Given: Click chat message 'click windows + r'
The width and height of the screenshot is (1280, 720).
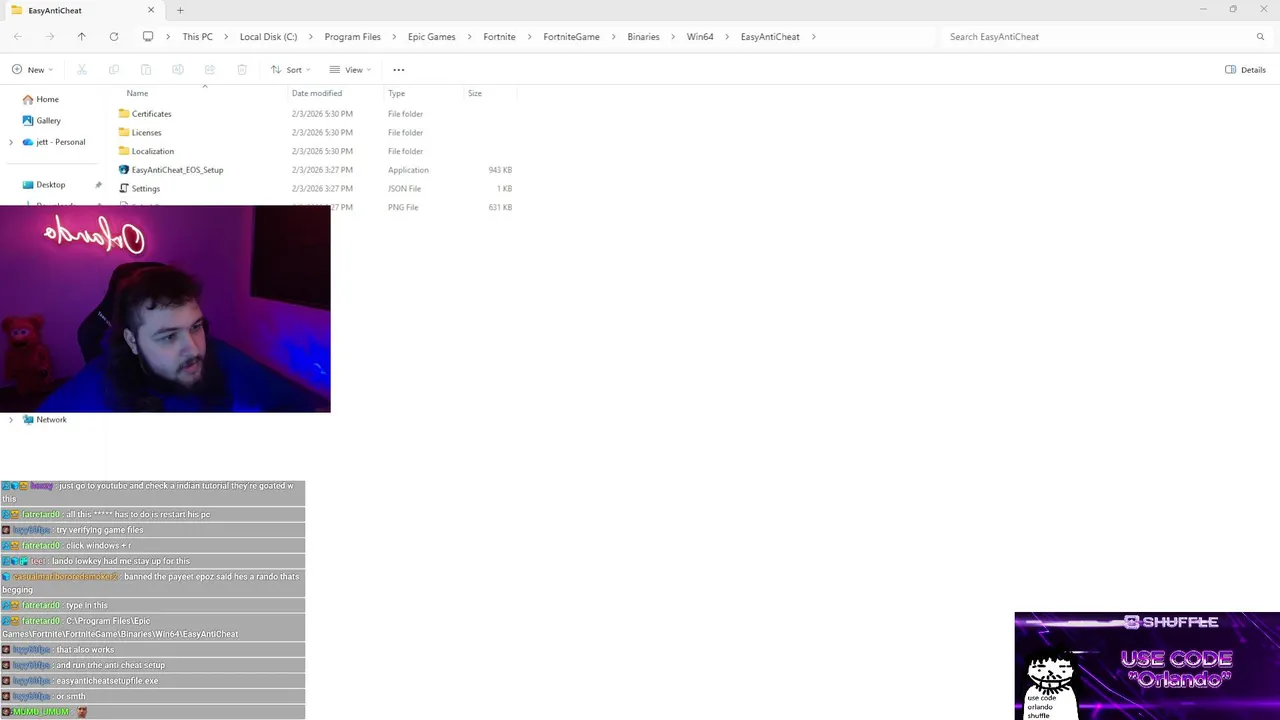Looking at the screenshot, I should click(98, 546).
